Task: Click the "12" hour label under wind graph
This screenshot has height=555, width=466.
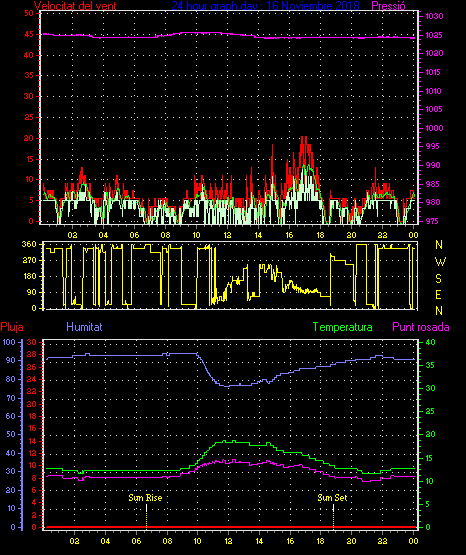Action: (x=227, y=235)
